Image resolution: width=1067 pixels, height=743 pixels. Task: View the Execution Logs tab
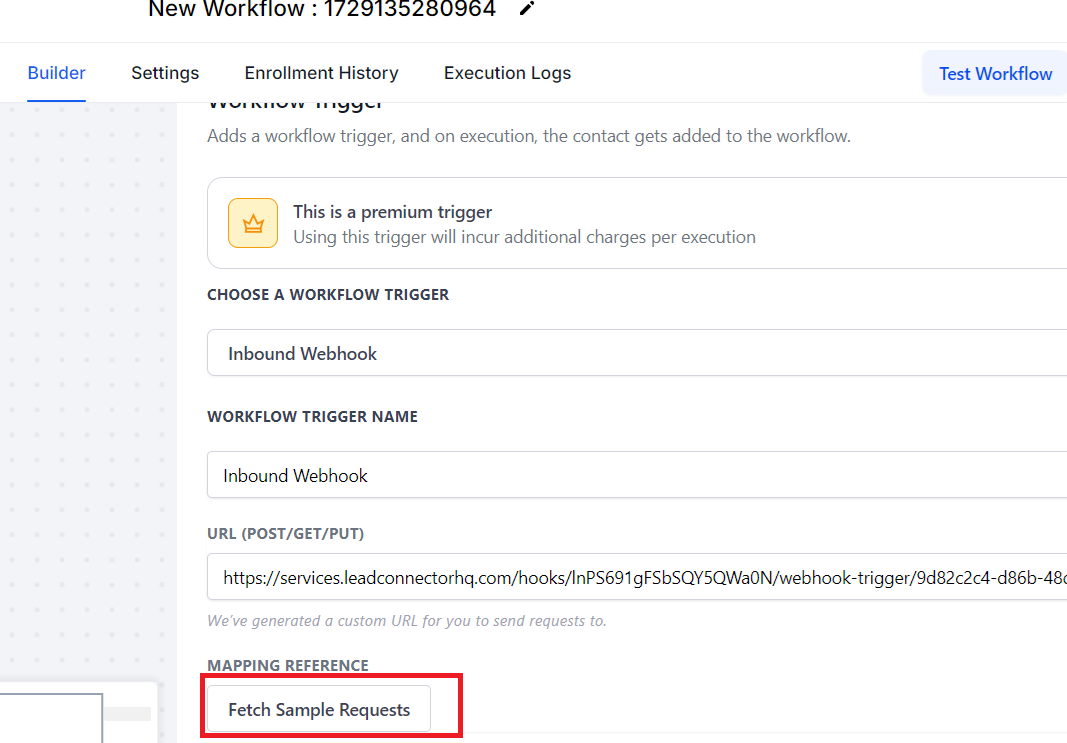507,73
